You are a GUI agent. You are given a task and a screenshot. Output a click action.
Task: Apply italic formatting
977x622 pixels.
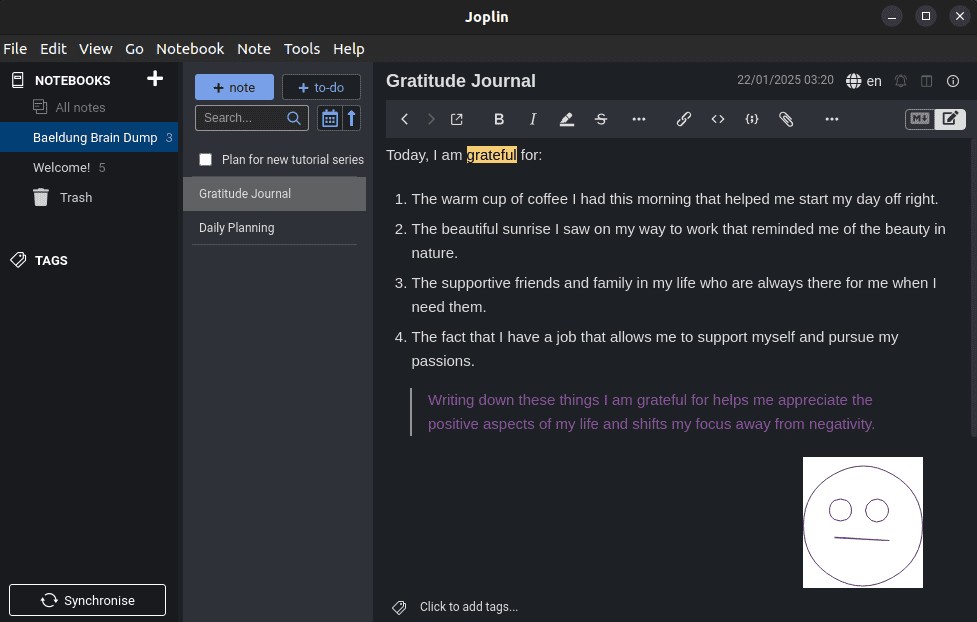[533, 118]
